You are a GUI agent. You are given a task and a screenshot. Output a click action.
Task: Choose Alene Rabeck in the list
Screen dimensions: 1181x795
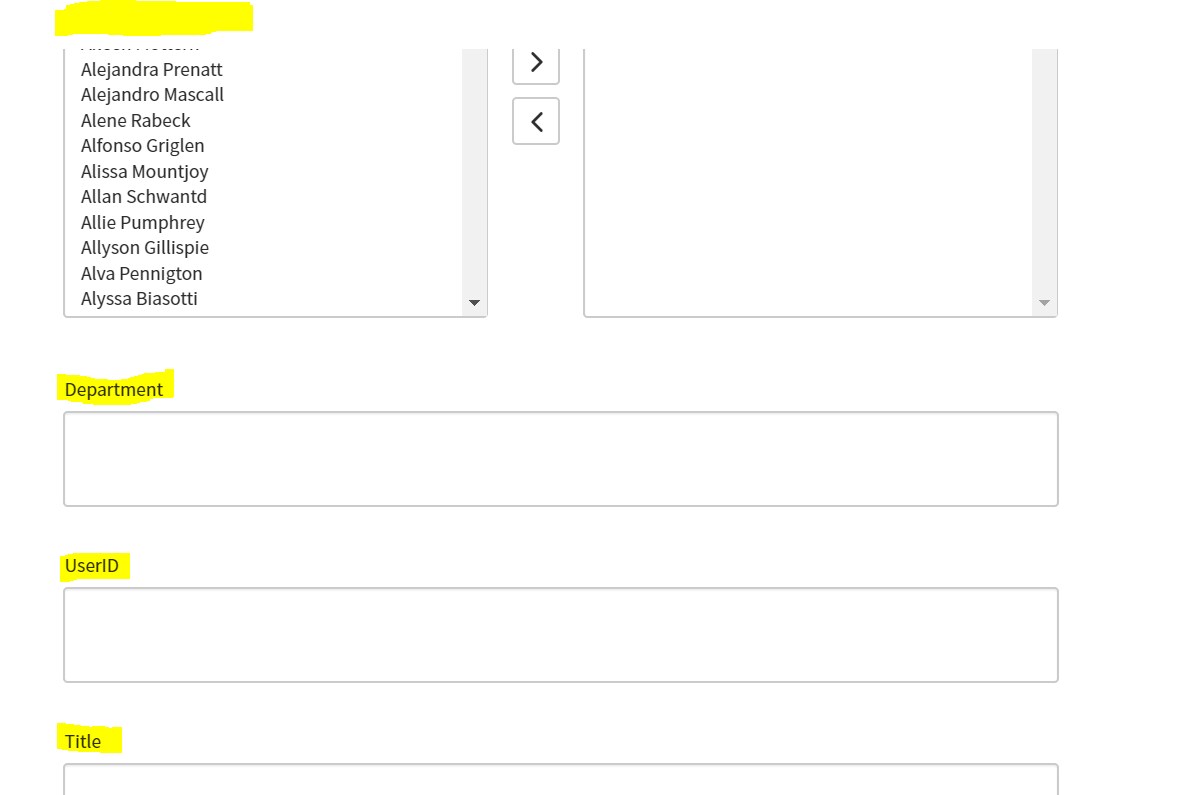pos(136,121)
